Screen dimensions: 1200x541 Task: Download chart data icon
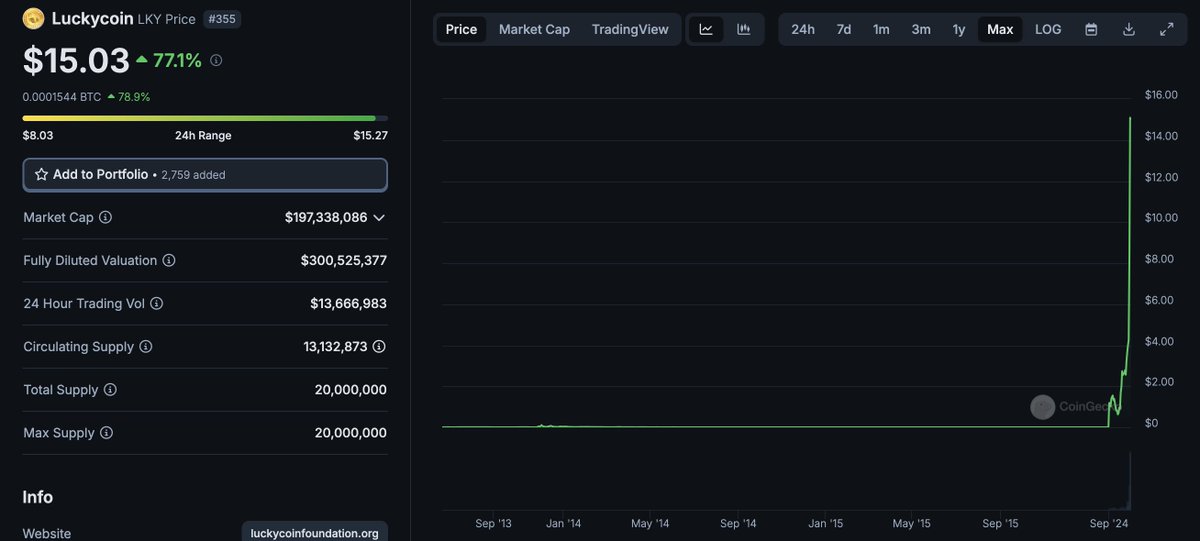(1129, 29)
